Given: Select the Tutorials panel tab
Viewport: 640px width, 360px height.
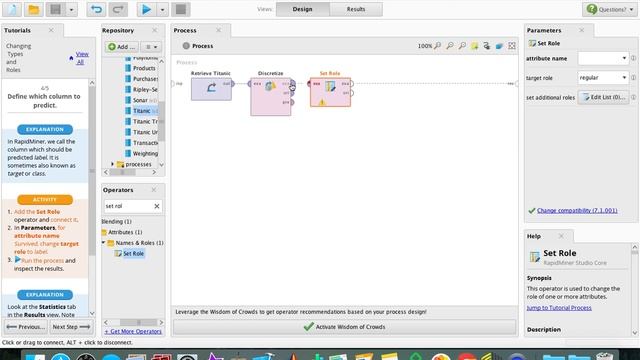Looking at the screenshot, I should [18, 30].
